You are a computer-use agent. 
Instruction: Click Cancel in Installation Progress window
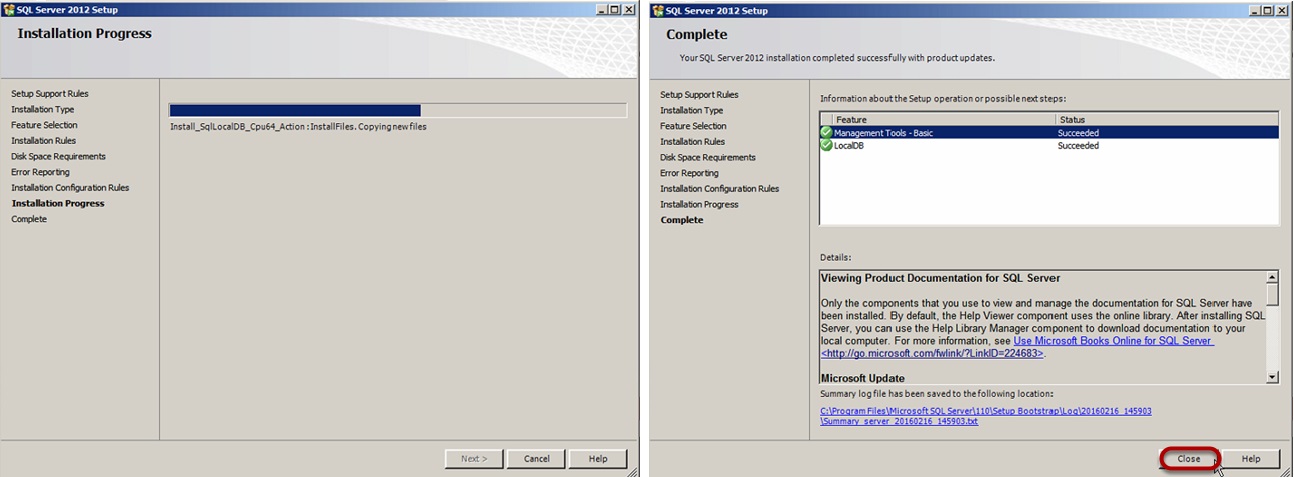(536, 458)
